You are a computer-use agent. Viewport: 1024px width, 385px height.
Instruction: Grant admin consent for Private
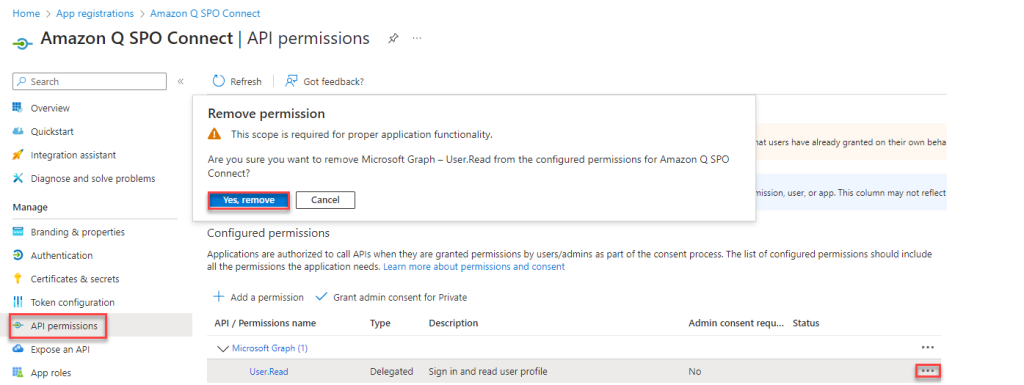[400, 298]
